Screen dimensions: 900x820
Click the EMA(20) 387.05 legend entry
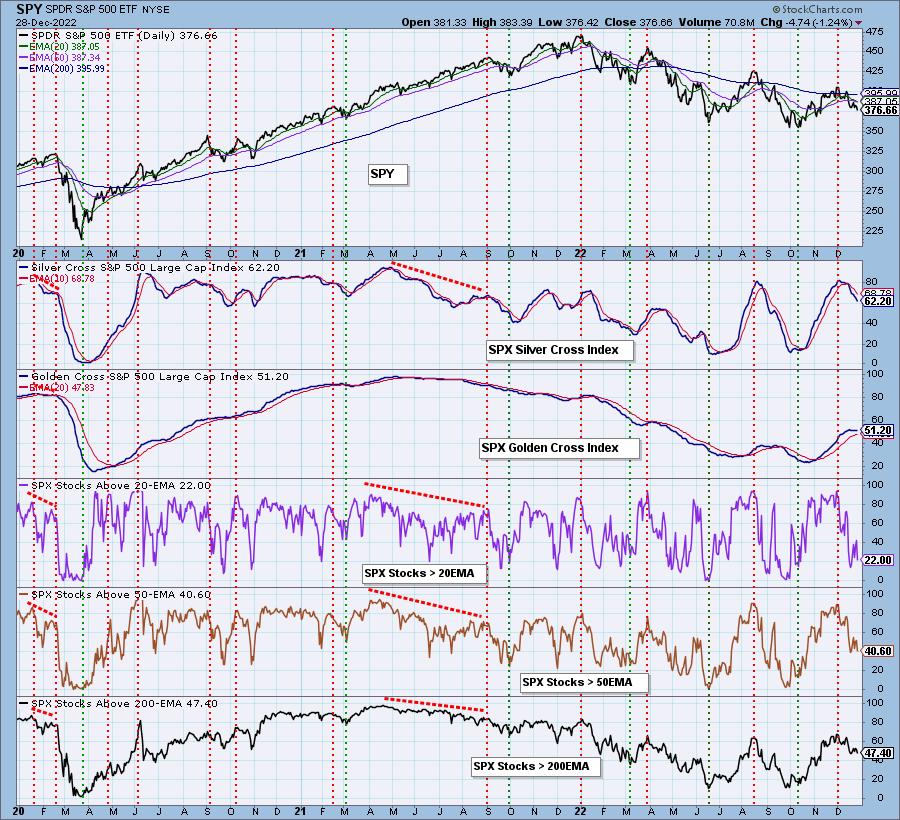59,46
